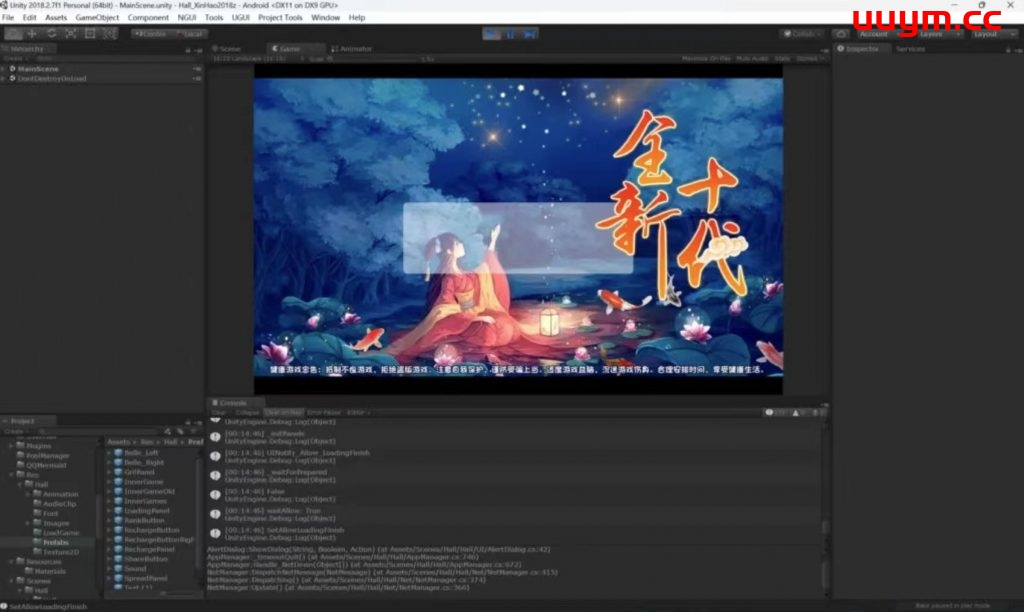Click the Pause button

pos(511,34)
